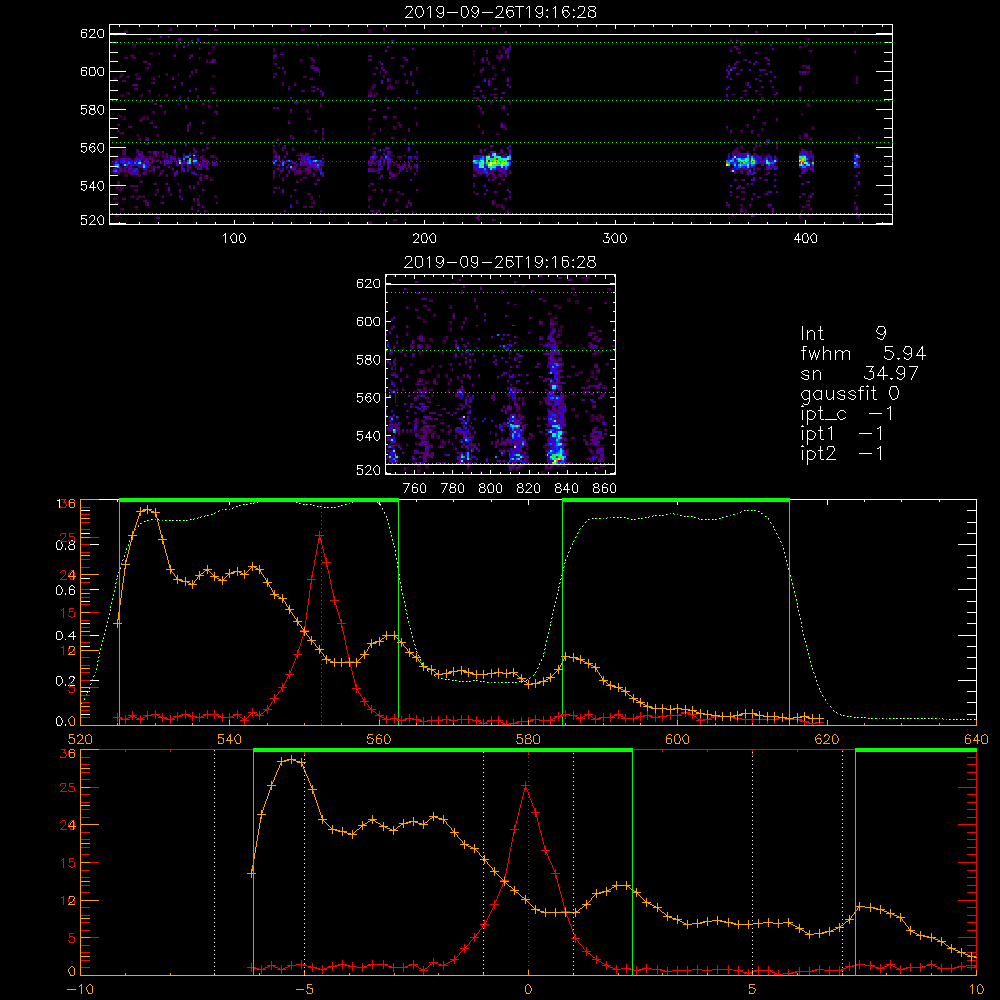Click the red peak apex in bottom plot
The height and width of the screenshot is (1000, 1000).
coord(526,786)
